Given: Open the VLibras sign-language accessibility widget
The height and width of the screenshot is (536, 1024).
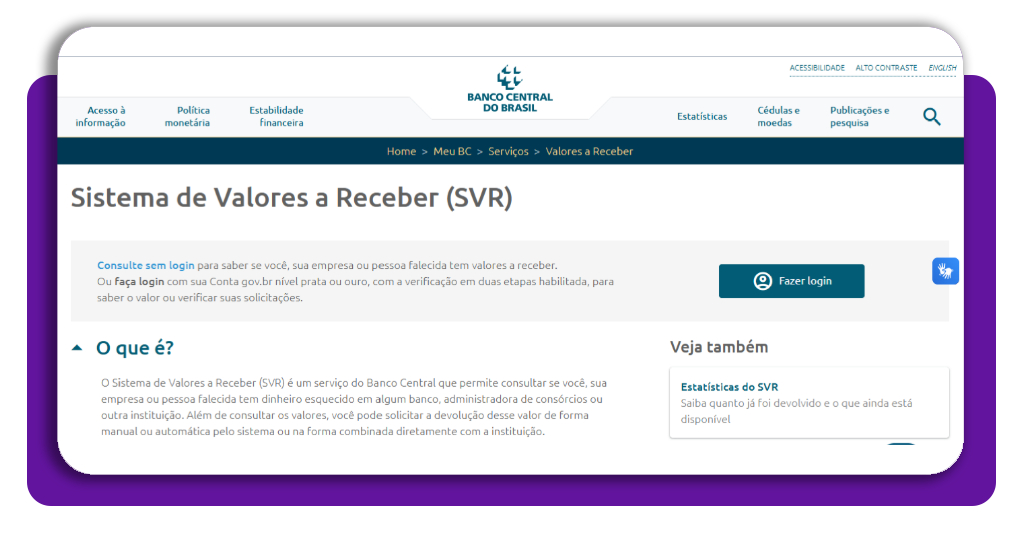Looking at the screenshot, I should 945,271.
